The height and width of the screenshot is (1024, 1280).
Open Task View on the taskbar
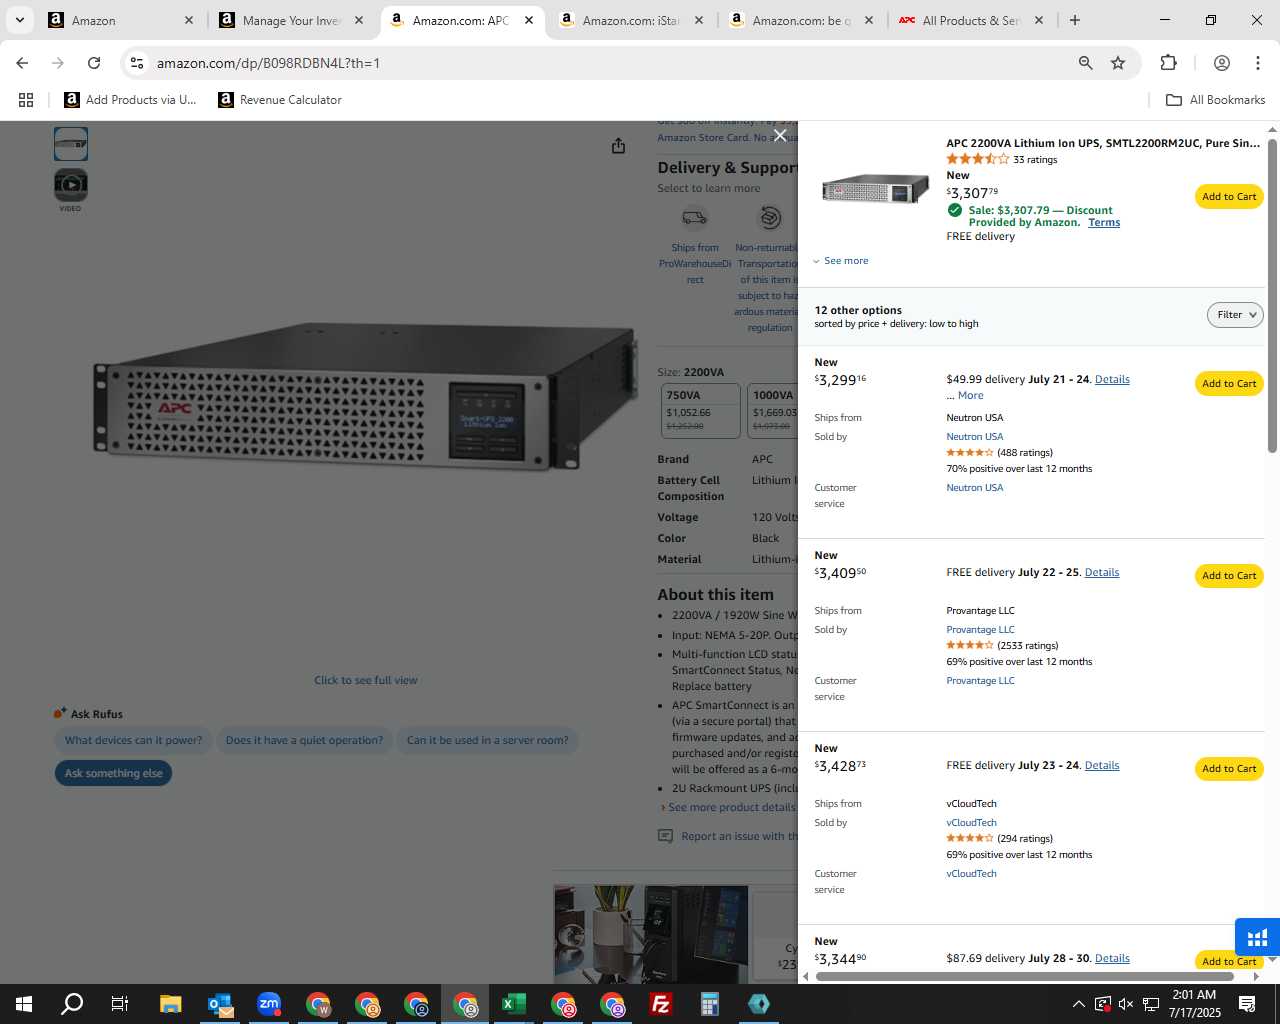point(119,1004)
